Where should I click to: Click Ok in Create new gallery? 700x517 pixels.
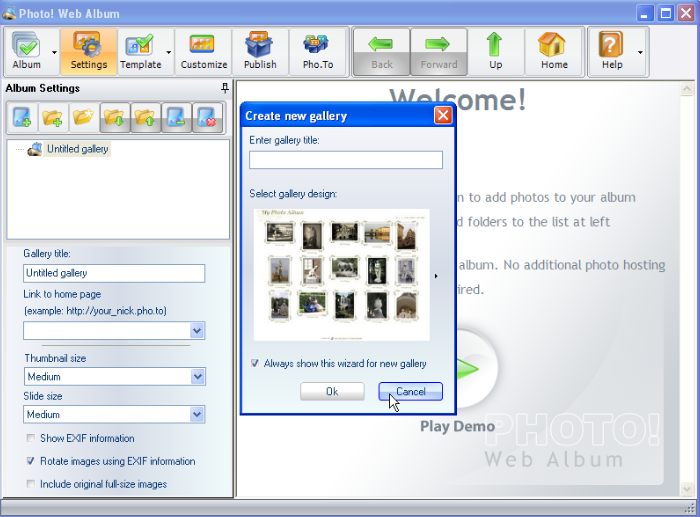(332, 392)
